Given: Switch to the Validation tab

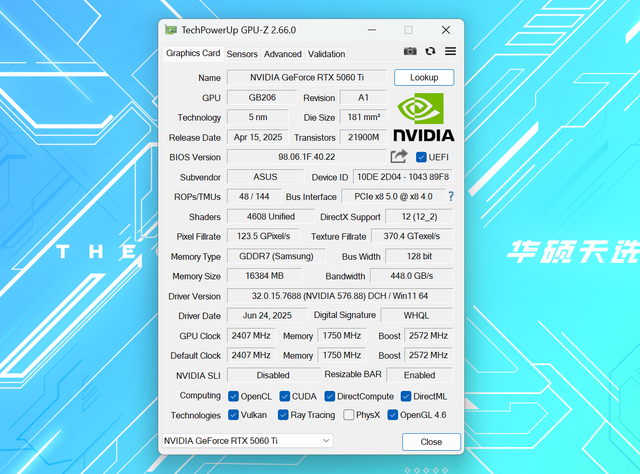Looking at the screenshot, I should pyautogui.click(x=327, y=54).
